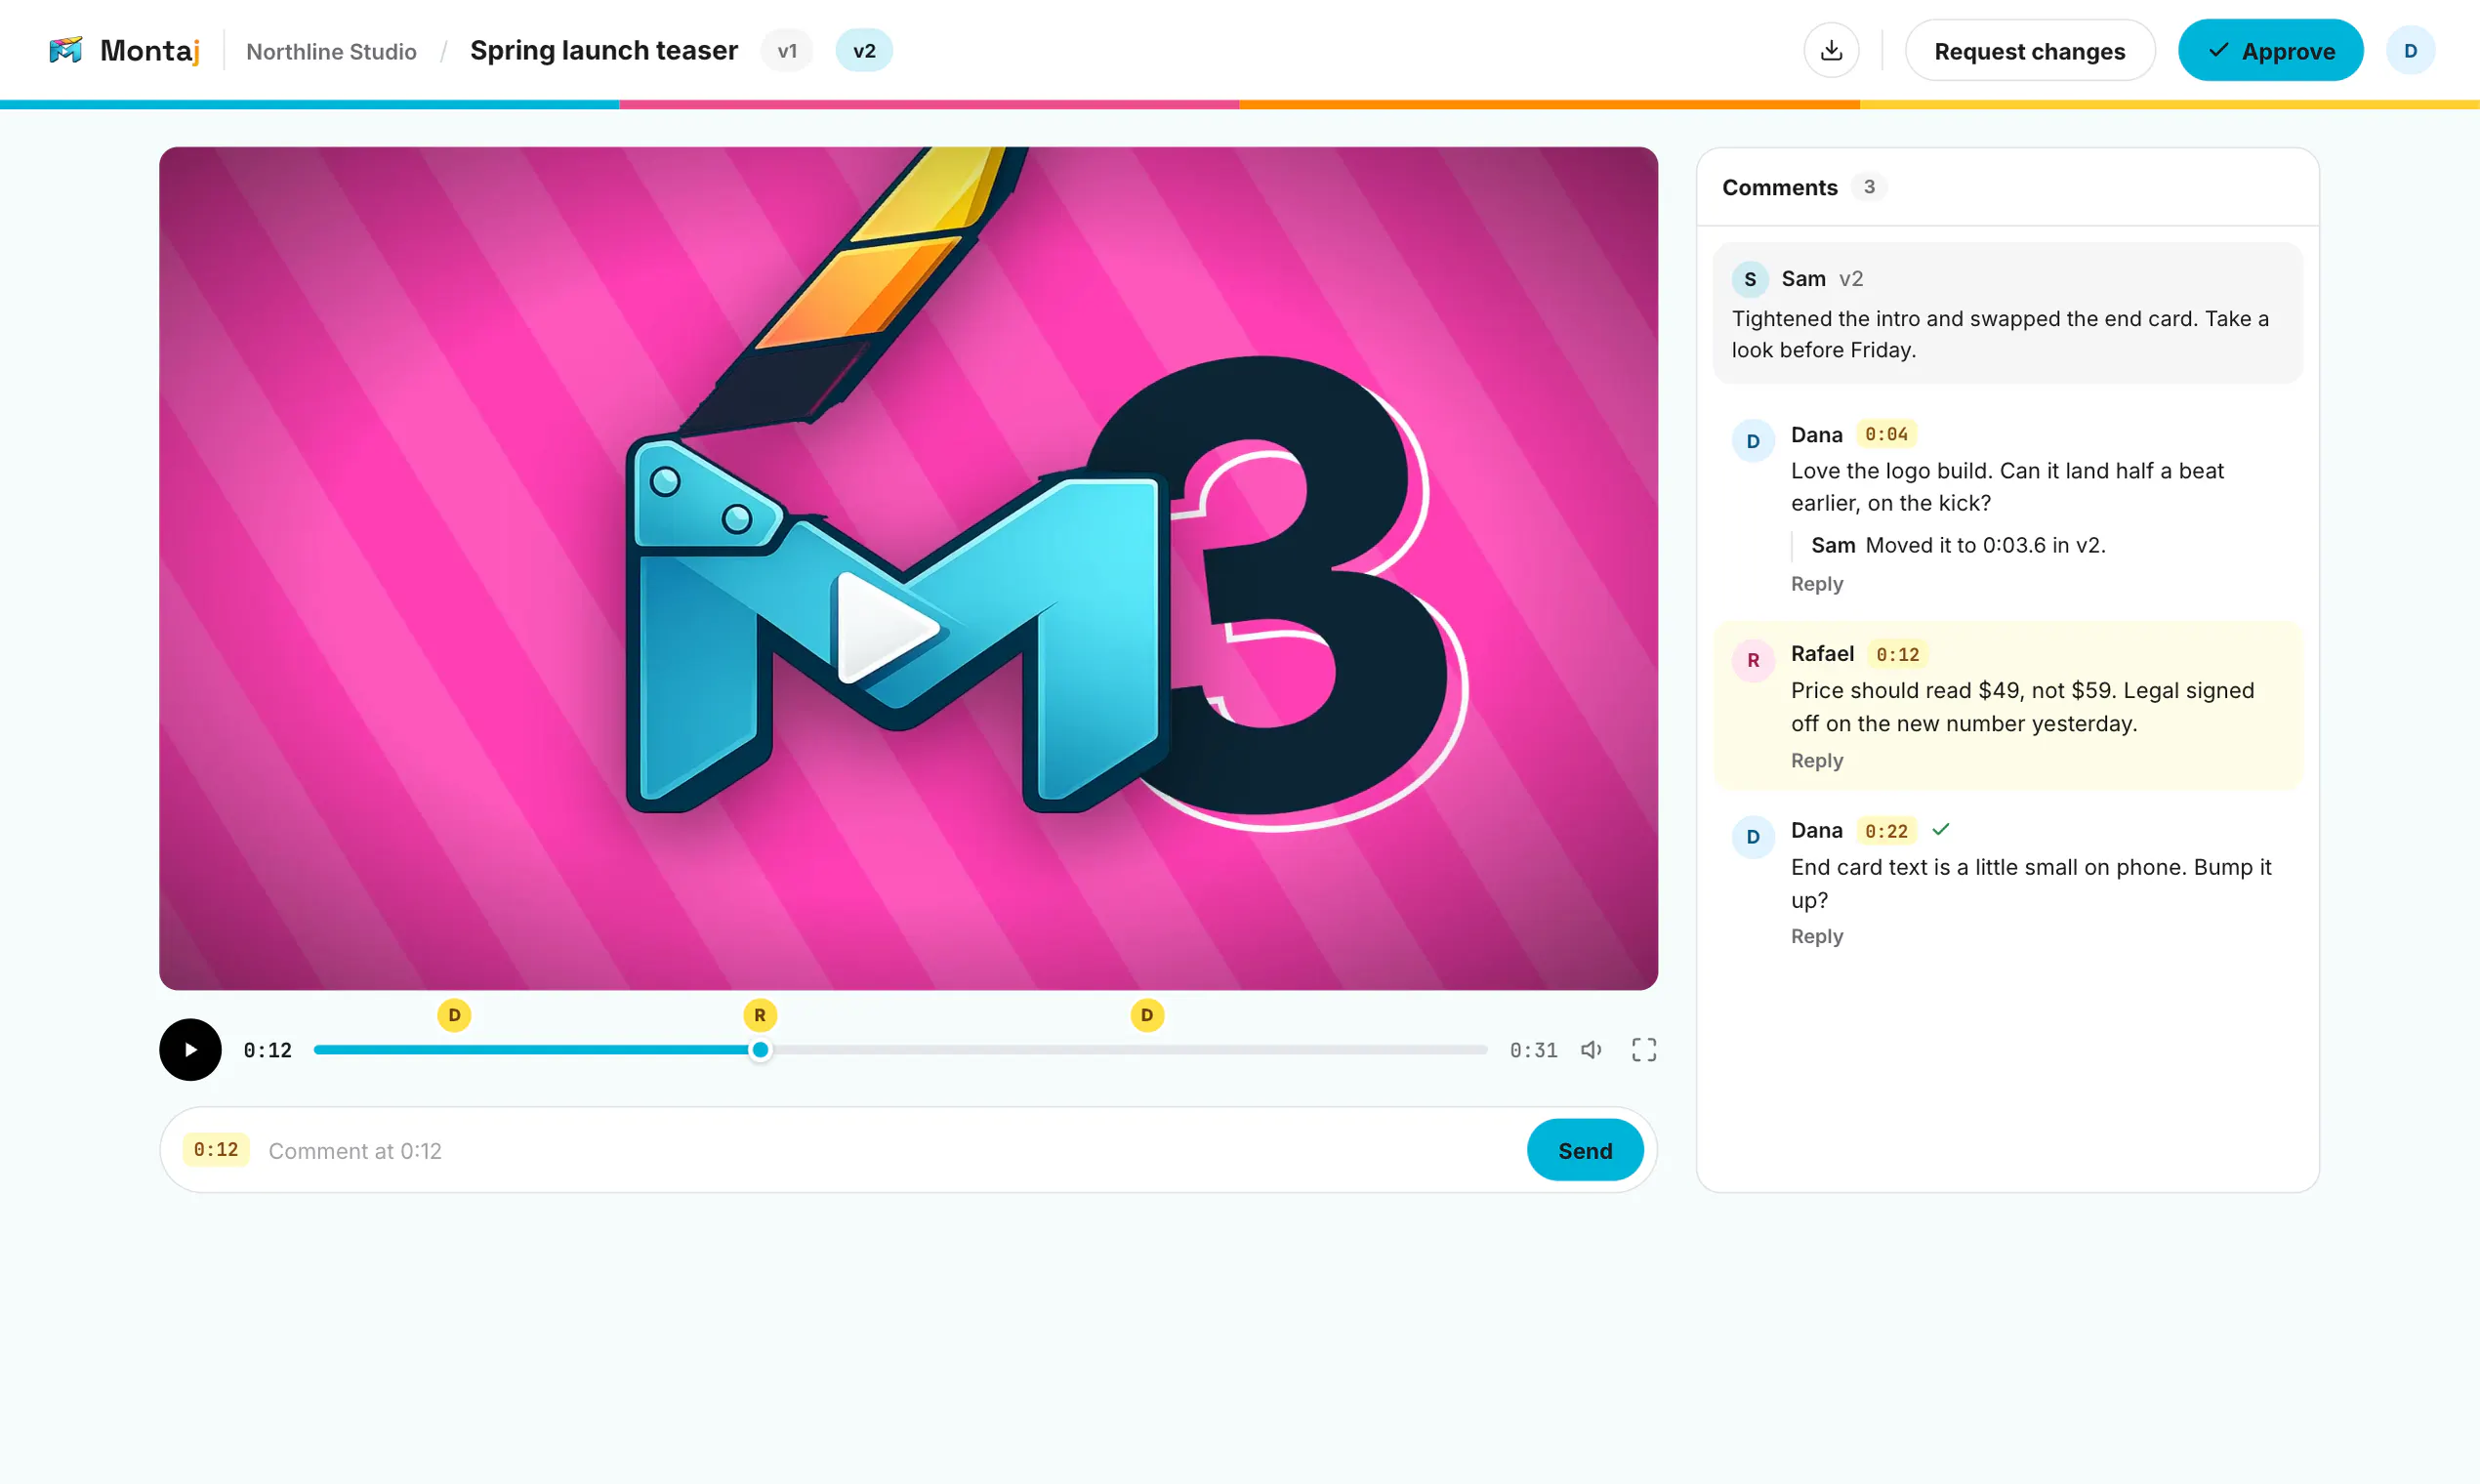Seek to the 0:04 timestamp badge

(1886, 434)
